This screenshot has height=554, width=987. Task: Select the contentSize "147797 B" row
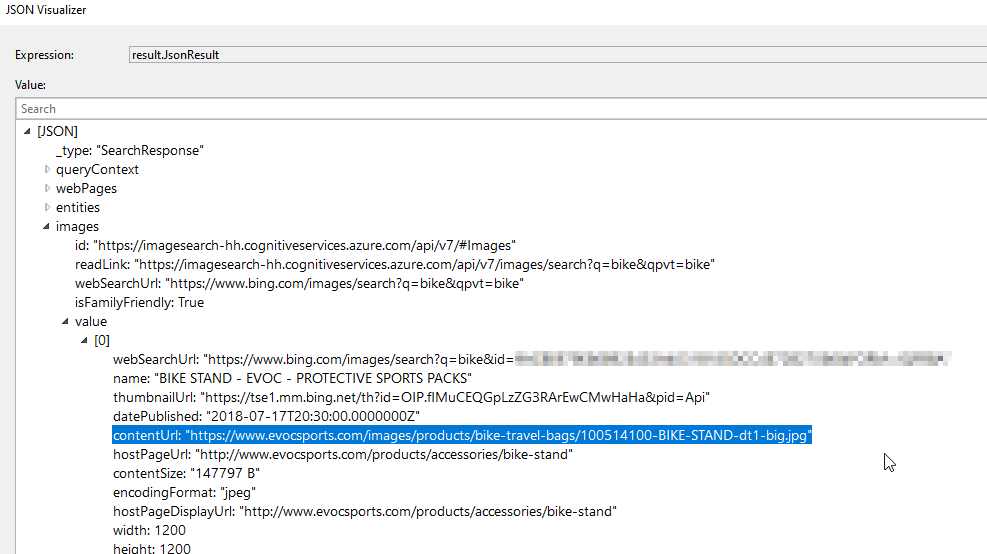tap(186, 473)
